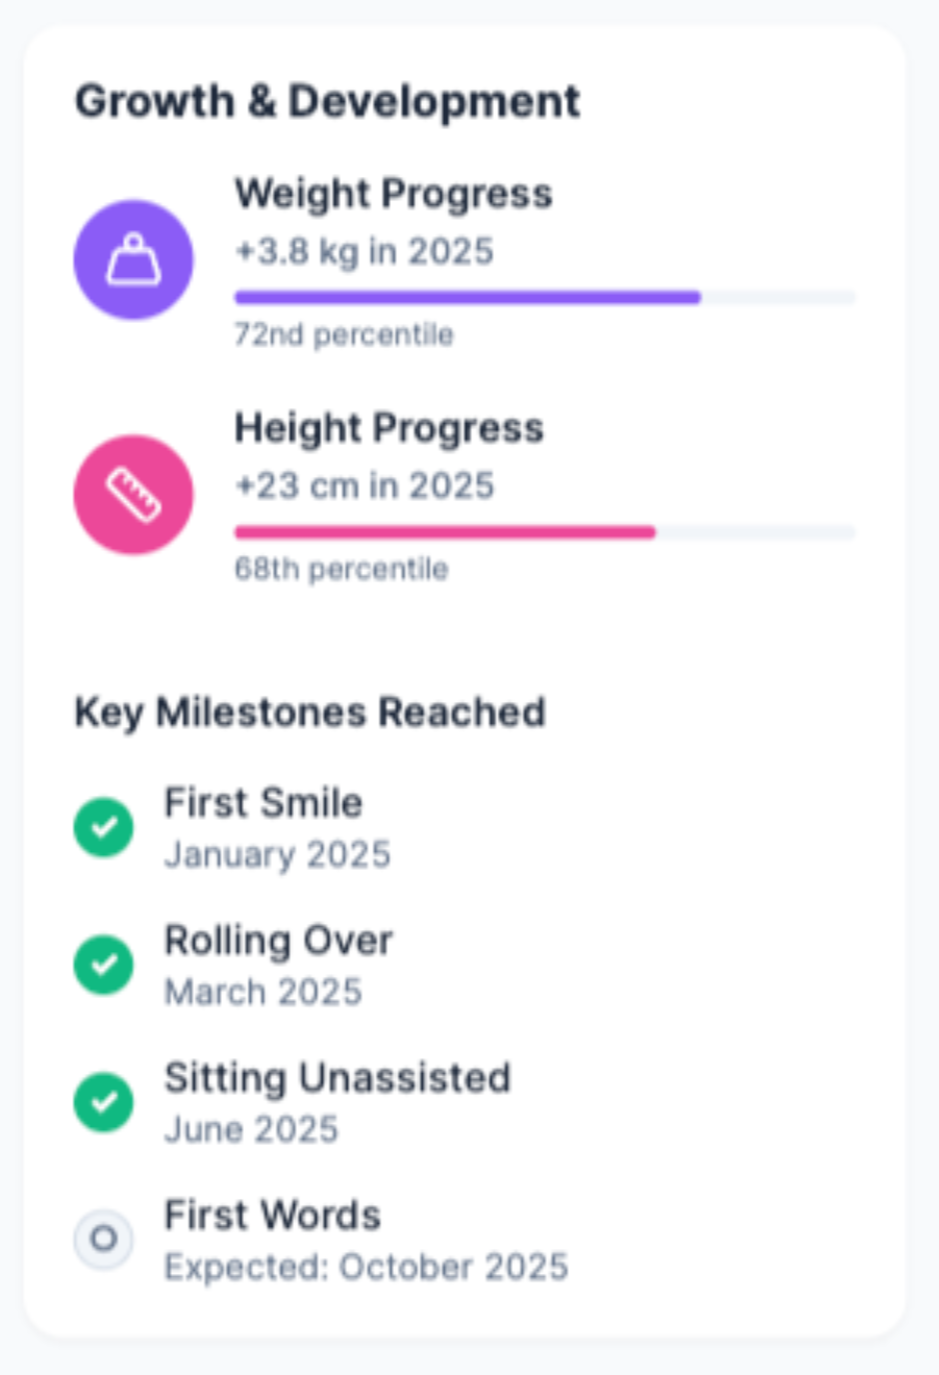Click the 72nd percentile label
The width and height of the screenshot is (939, 1375).
(344, 334)
